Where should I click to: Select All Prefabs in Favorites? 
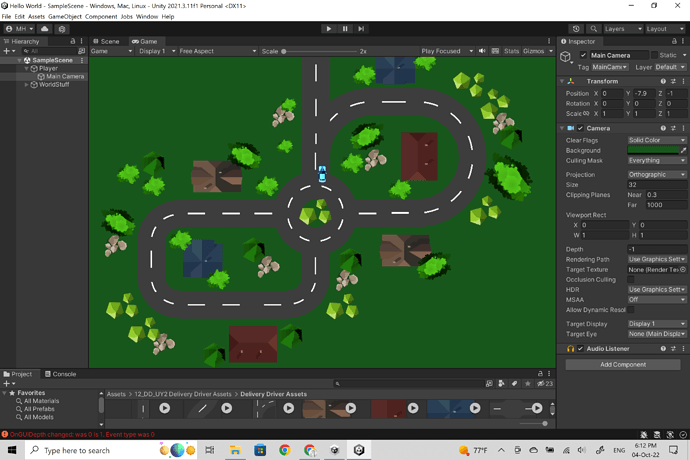39,409
